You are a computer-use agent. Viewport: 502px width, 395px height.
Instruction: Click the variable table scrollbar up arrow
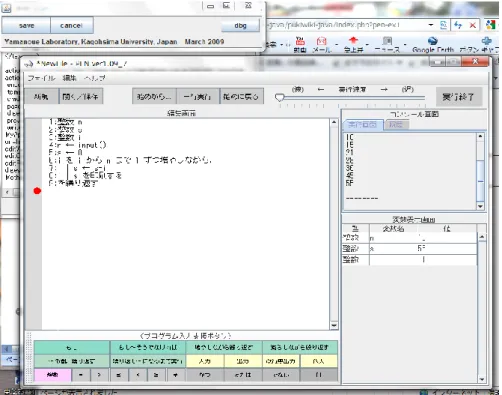tap(482, 237)
